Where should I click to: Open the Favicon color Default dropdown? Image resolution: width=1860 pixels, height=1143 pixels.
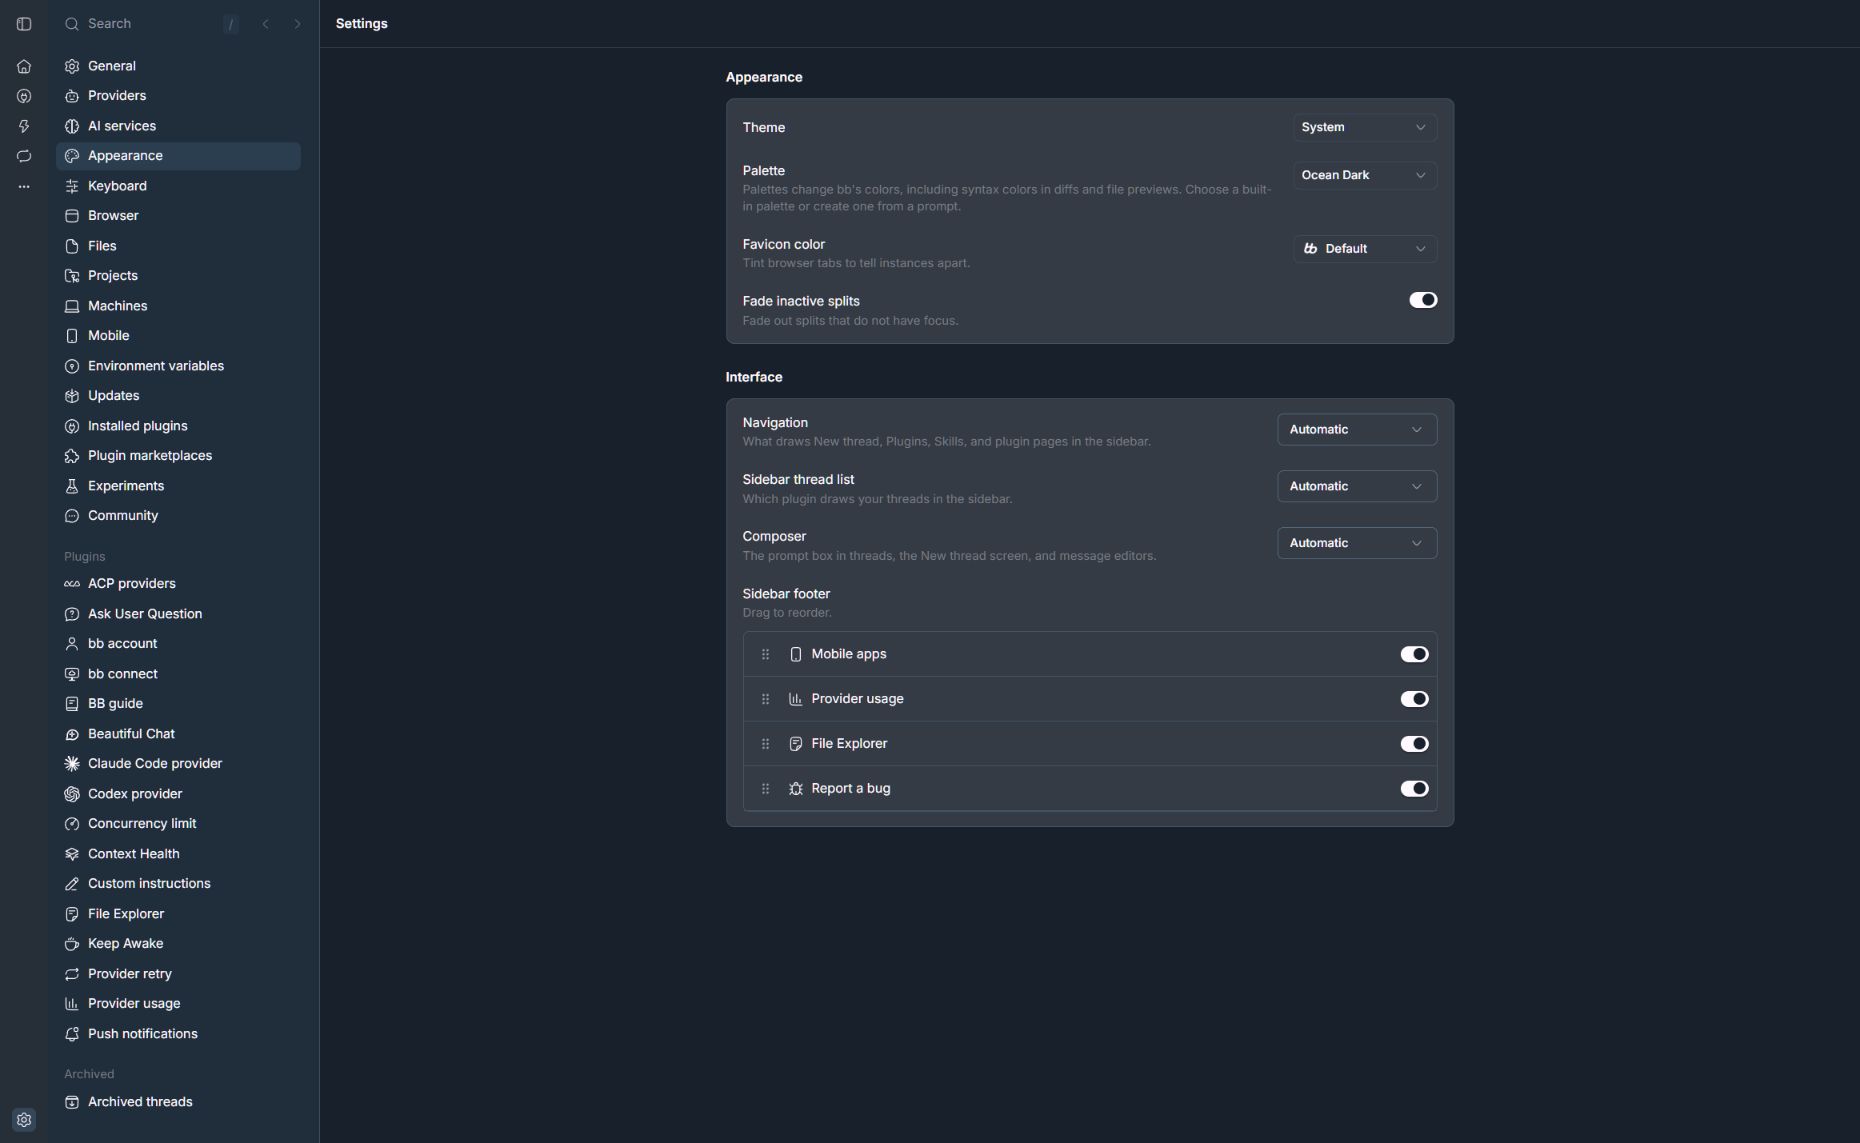click(x=1365, y=249)
